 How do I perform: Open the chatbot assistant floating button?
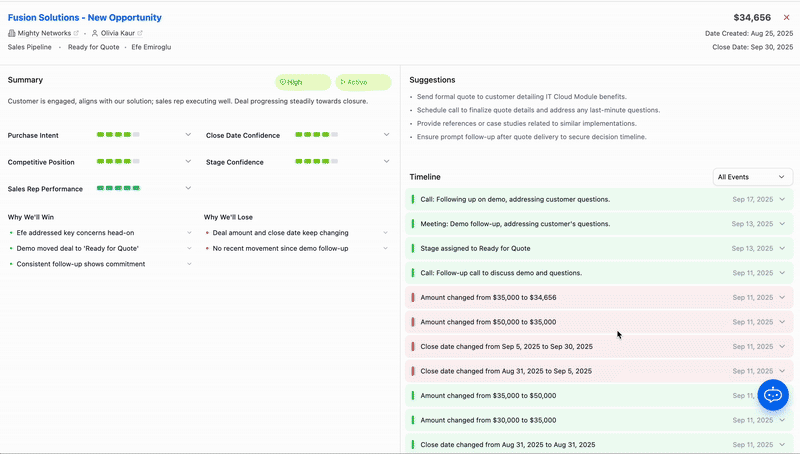(773, 395)
